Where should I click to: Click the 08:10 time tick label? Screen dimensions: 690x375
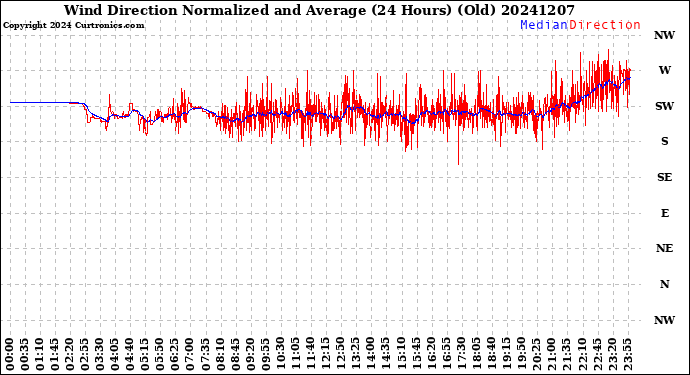[220, 353]
